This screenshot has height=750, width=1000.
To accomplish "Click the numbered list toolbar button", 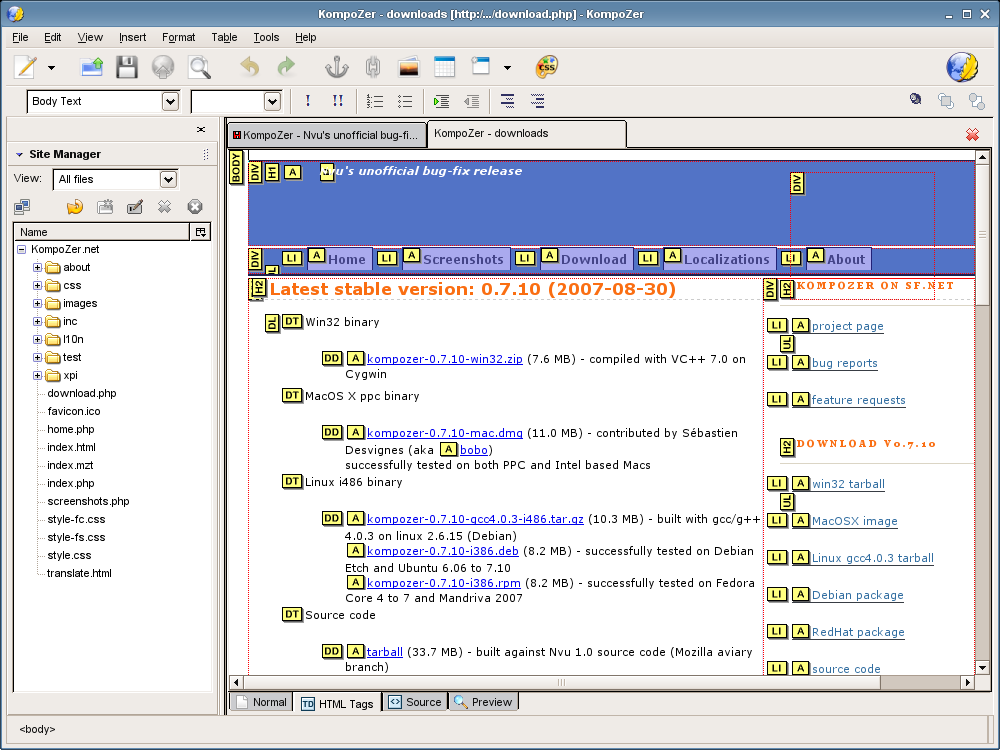I will tap(375, 101).
